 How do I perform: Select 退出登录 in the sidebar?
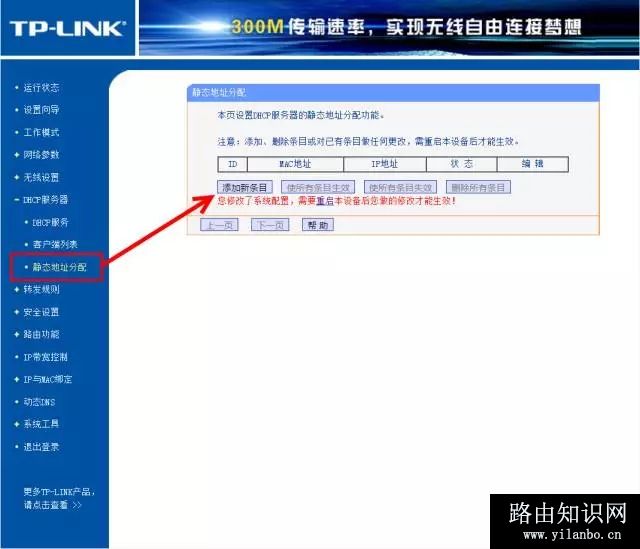(41, 447)
